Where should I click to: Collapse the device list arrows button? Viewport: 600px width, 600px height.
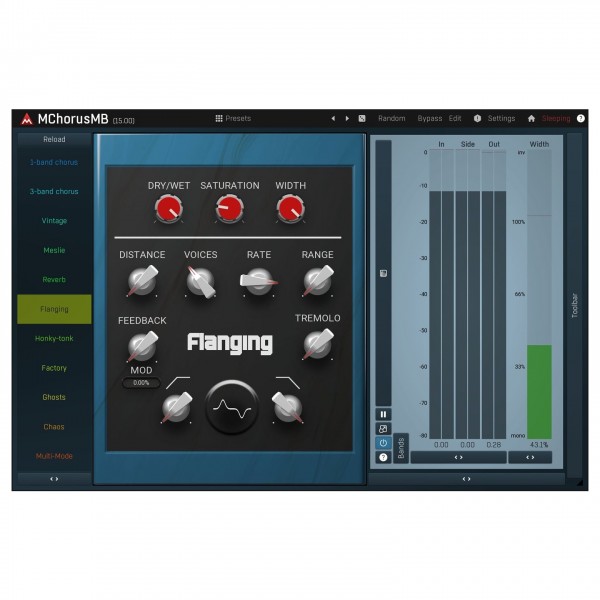(x=54, y=479)
